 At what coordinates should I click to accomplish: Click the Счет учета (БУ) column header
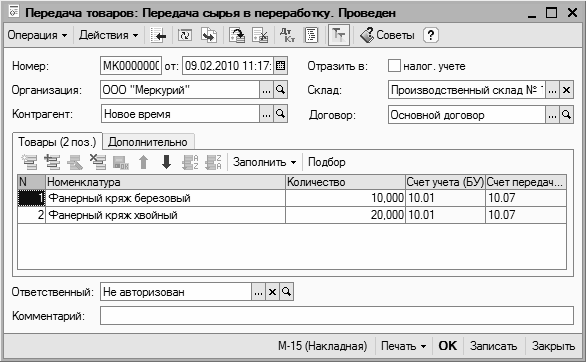[x=445, y=182]
